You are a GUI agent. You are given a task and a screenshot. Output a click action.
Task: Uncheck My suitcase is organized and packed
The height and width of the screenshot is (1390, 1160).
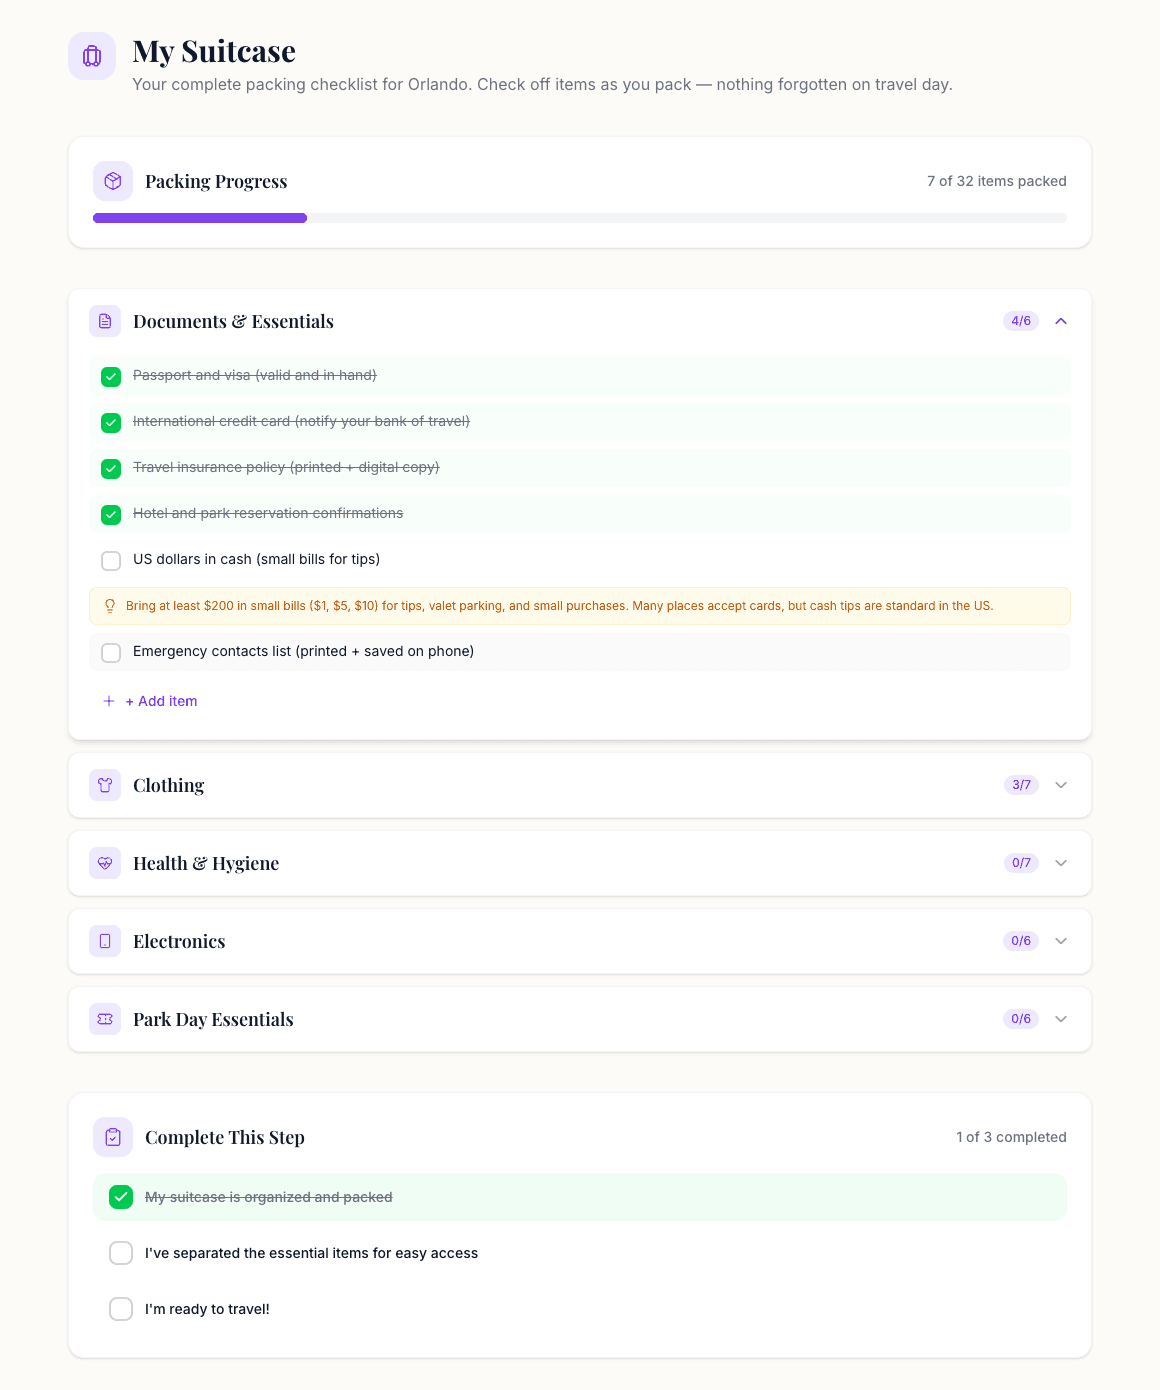121,1197
